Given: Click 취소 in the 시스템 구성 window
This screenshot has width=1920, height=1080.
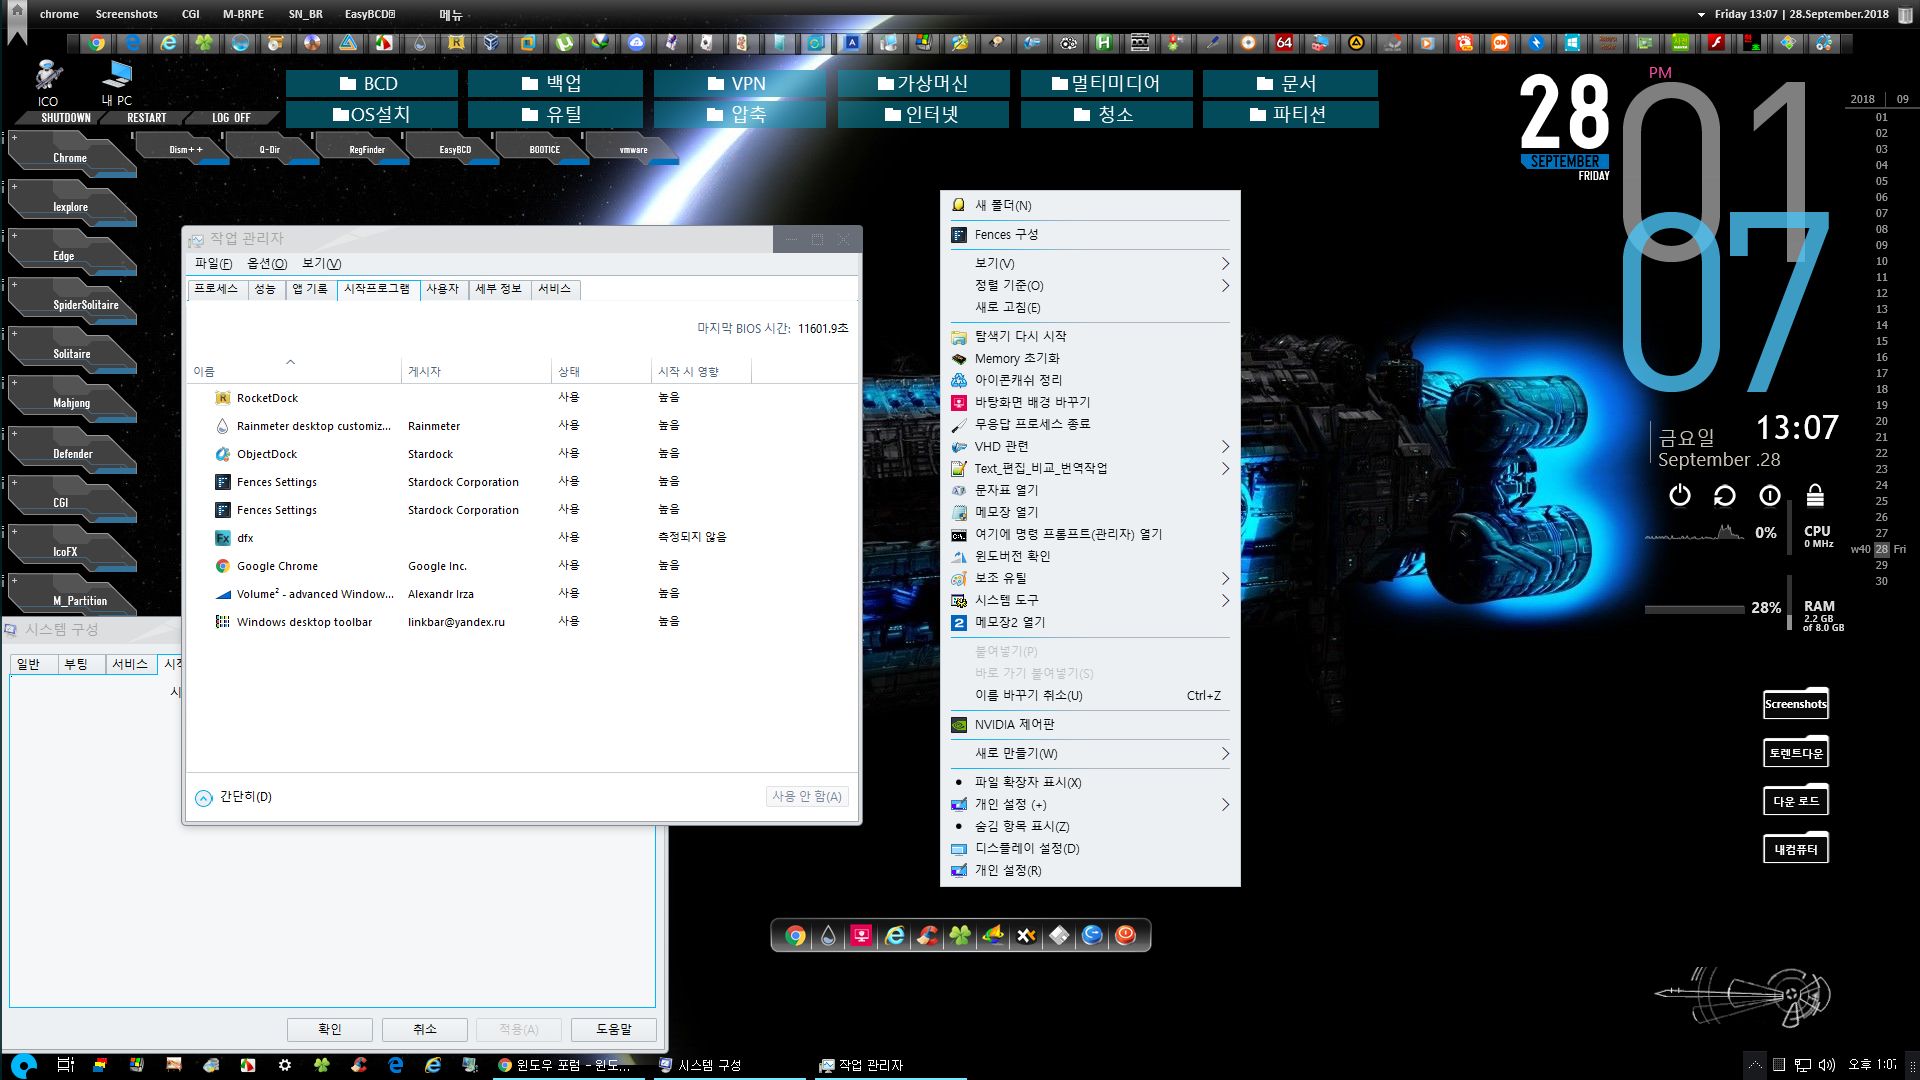Looking at the screenshot, I should pyautogui.click(x=425, y=1029).
